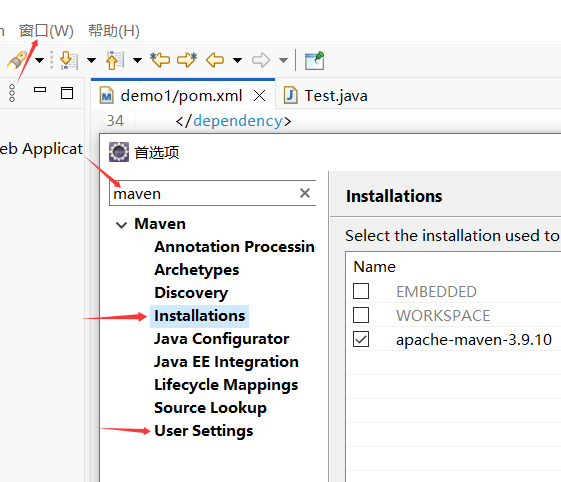Click the Forward navigation arrow icon
This screenshot has width=561, height=482.
(260, 60)
